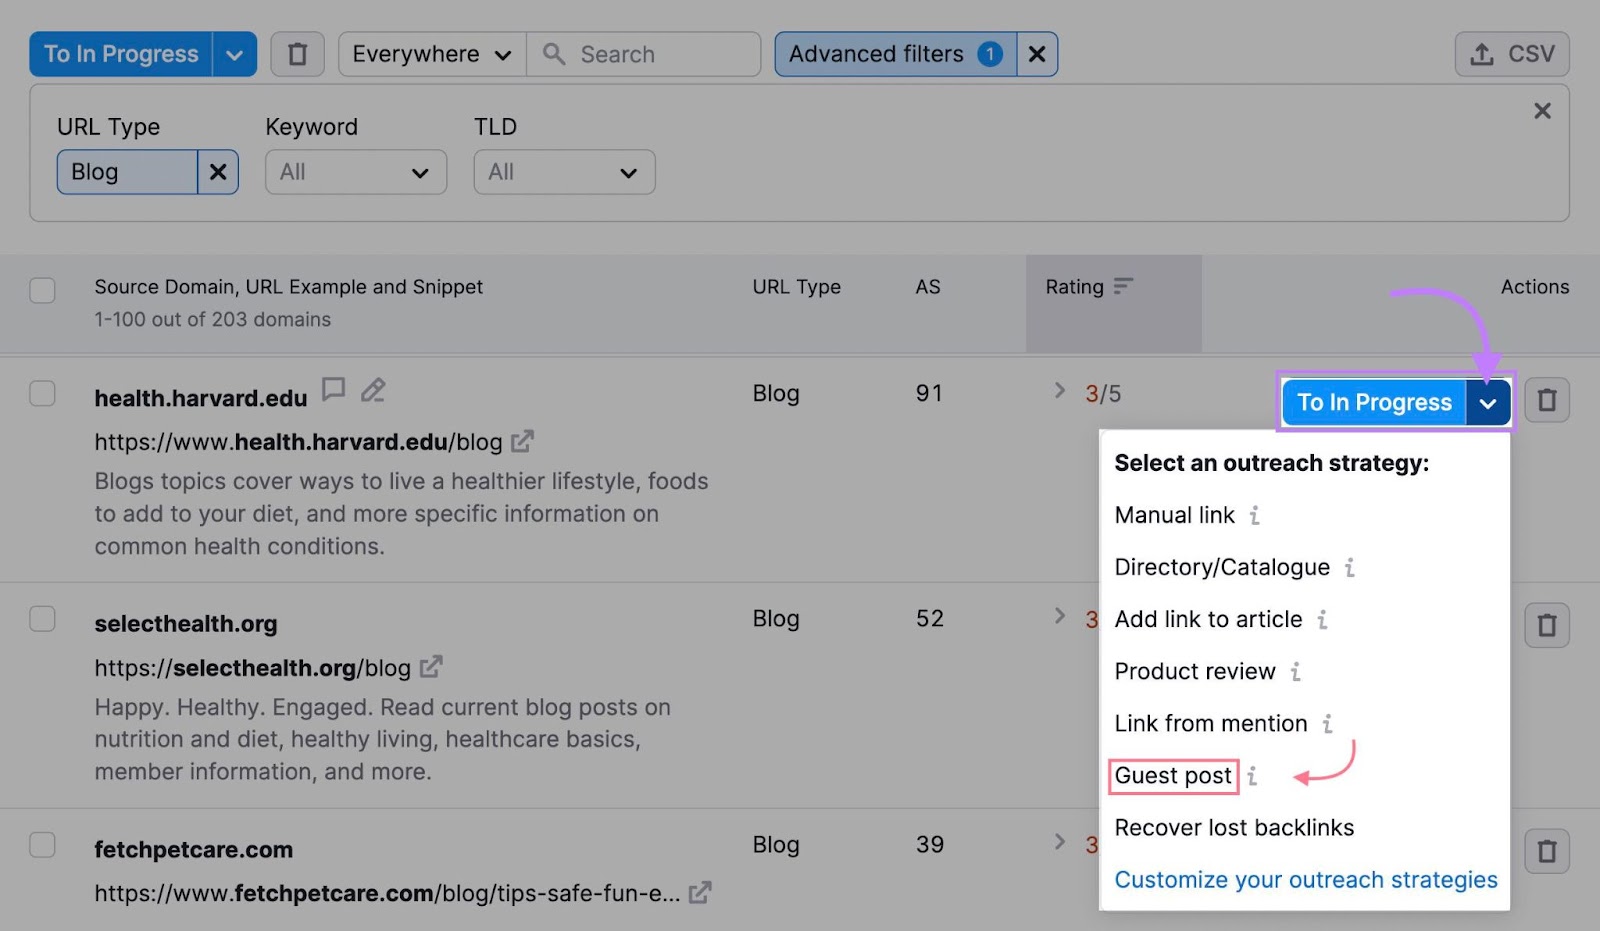This screenshot has width=1600, height=931.
Task: Click Customize your outreach strategies
Action: click(1304, 880)
